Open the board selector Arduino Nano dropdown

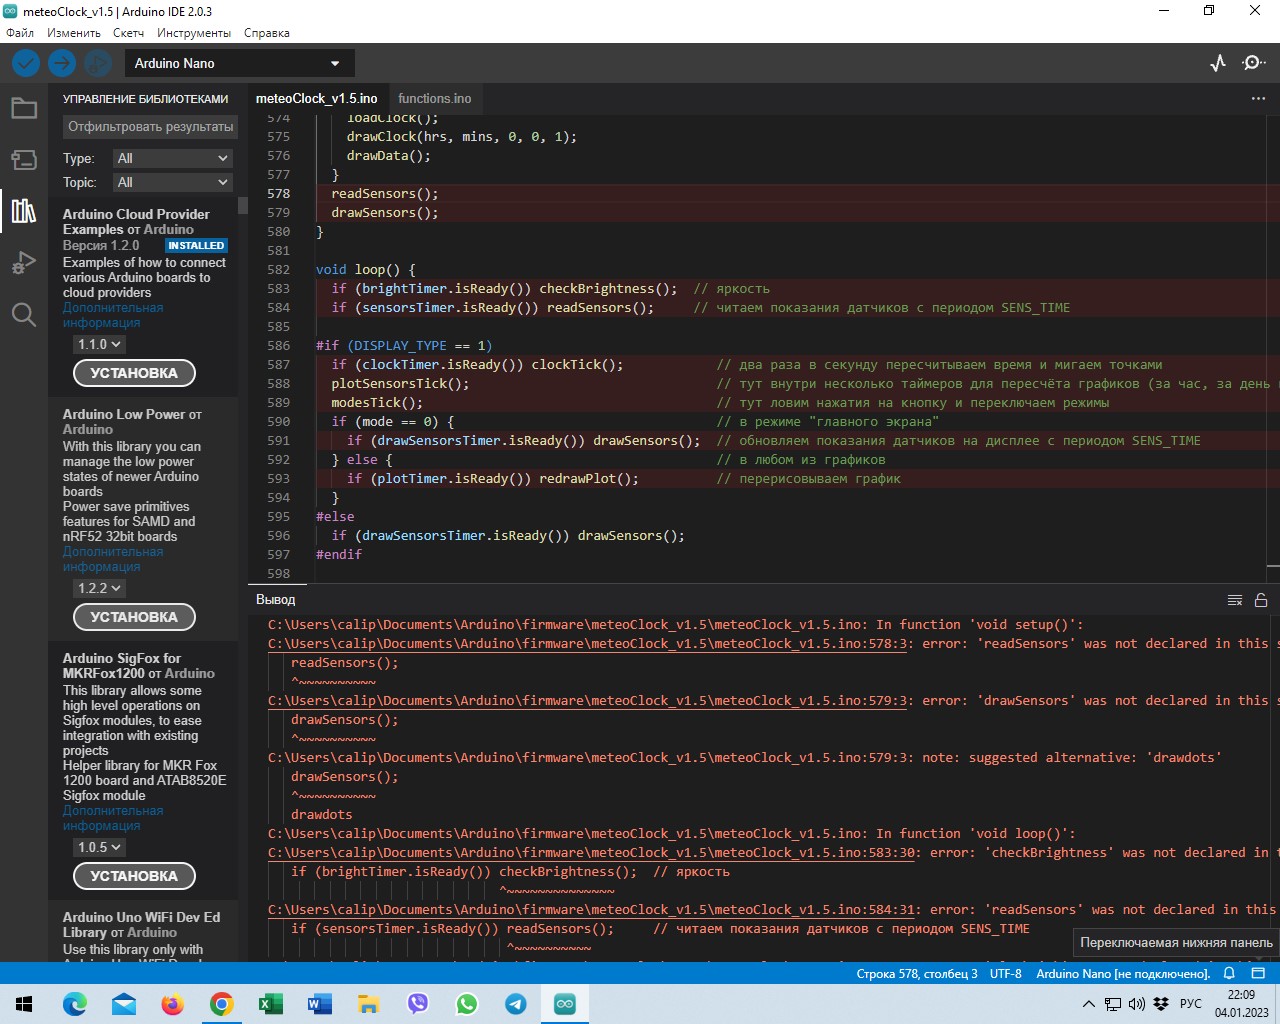[239, 63]
